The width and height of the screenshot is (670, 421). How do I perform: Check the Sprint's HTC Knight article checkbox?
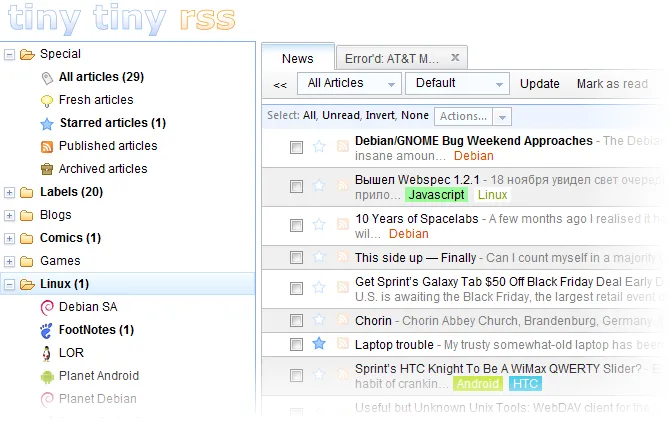(x=296, y=376)
